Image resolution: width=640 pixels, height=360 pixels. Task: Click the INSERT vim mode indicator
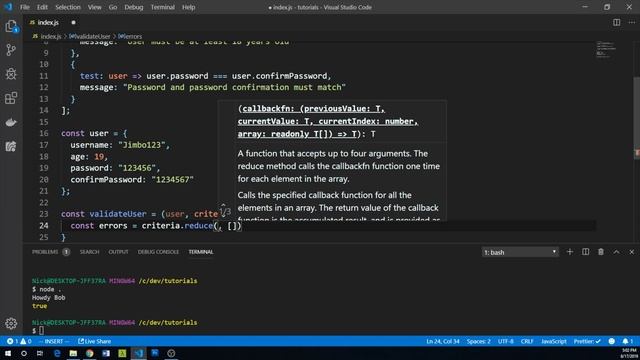54,341
